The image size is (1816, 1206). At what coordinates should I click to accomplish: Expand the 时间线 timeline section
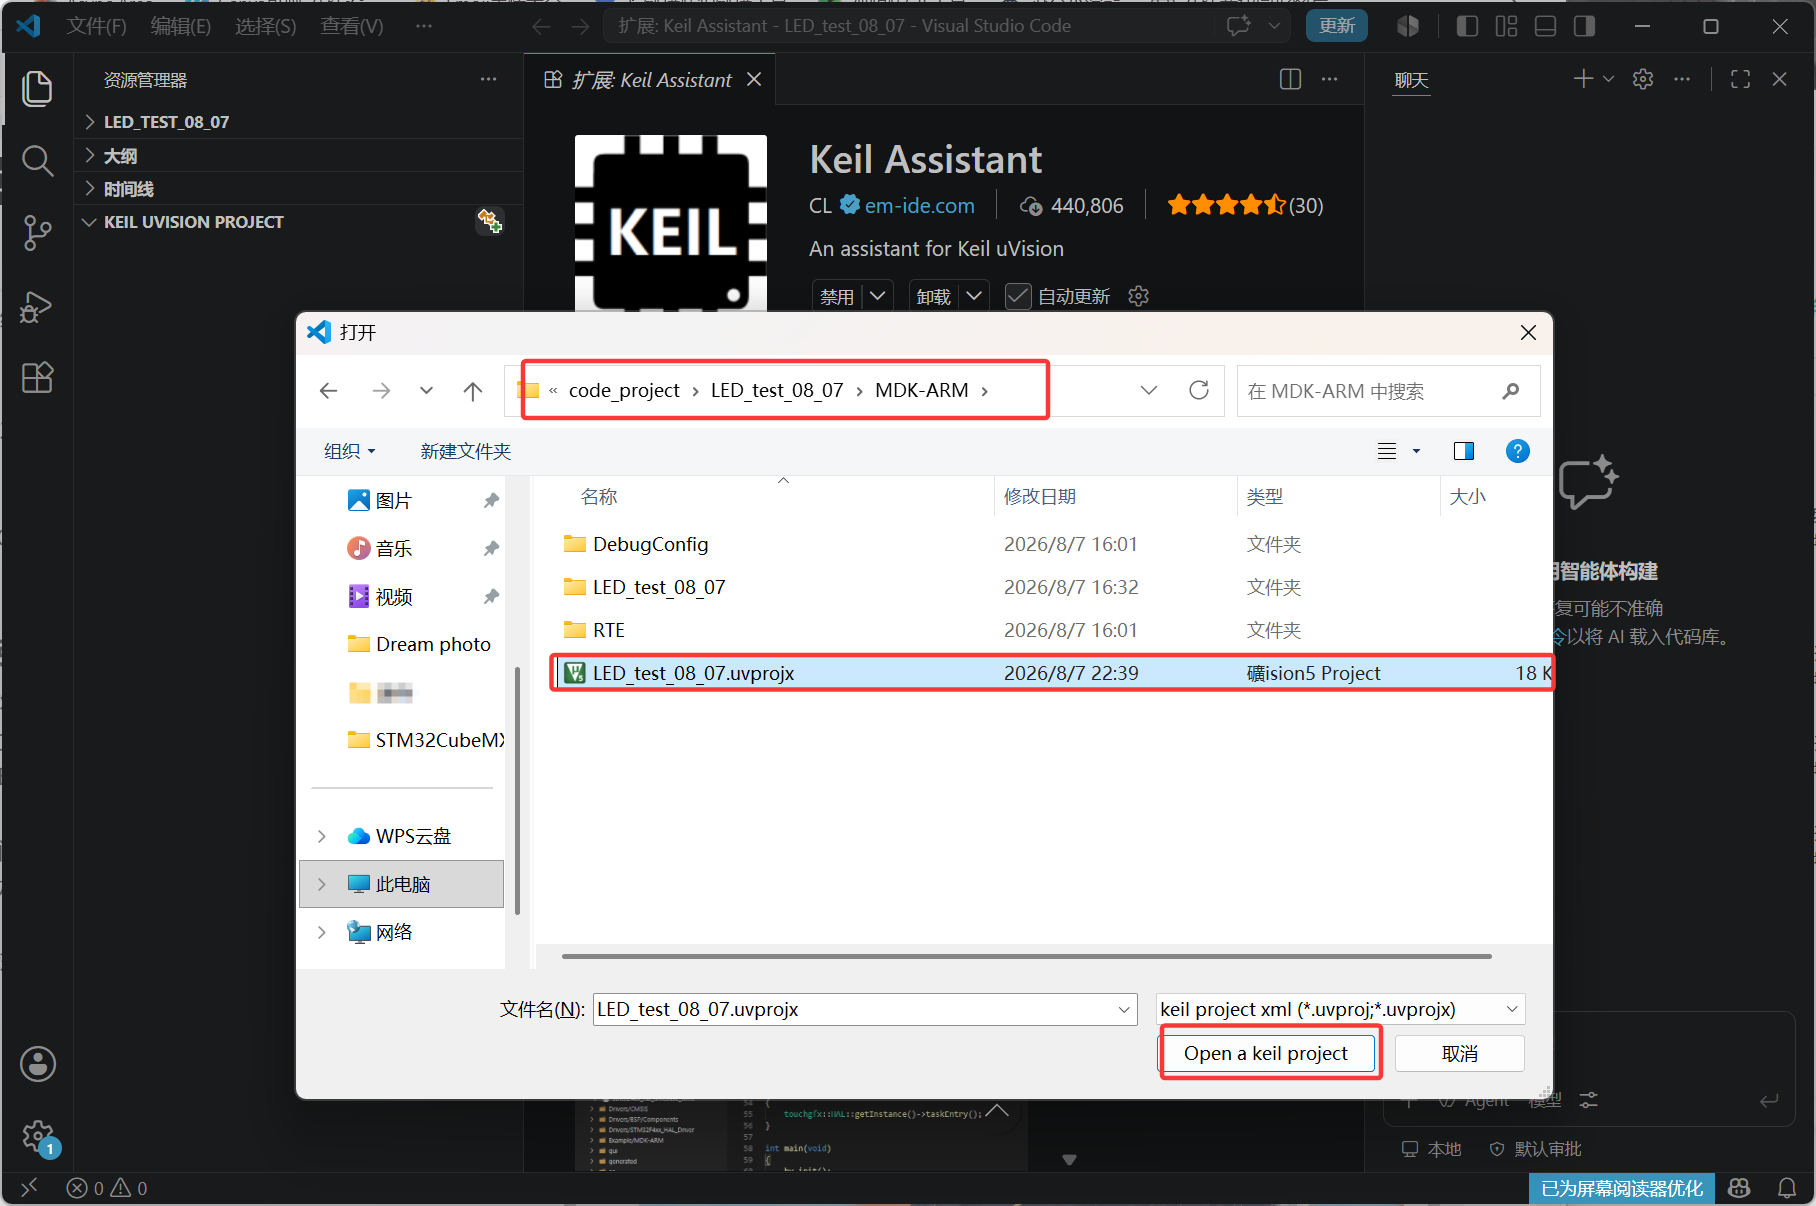click(298, 189)
